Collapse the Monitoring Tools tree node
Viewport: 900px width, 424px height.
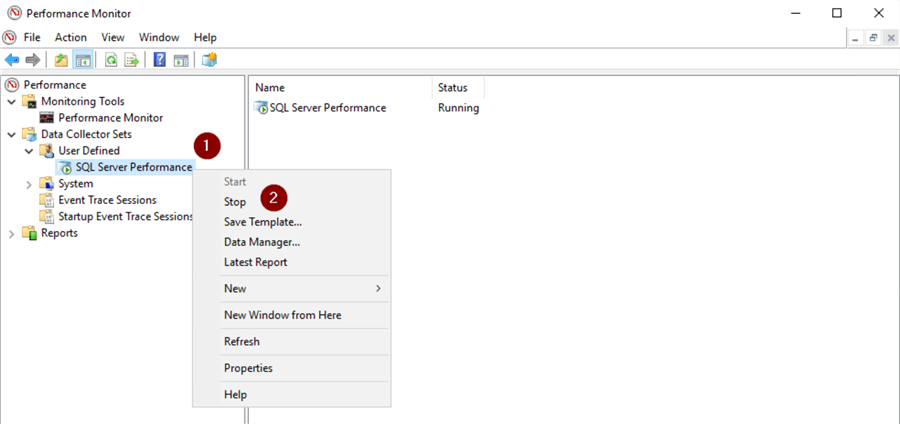click(x=11, y=102)
